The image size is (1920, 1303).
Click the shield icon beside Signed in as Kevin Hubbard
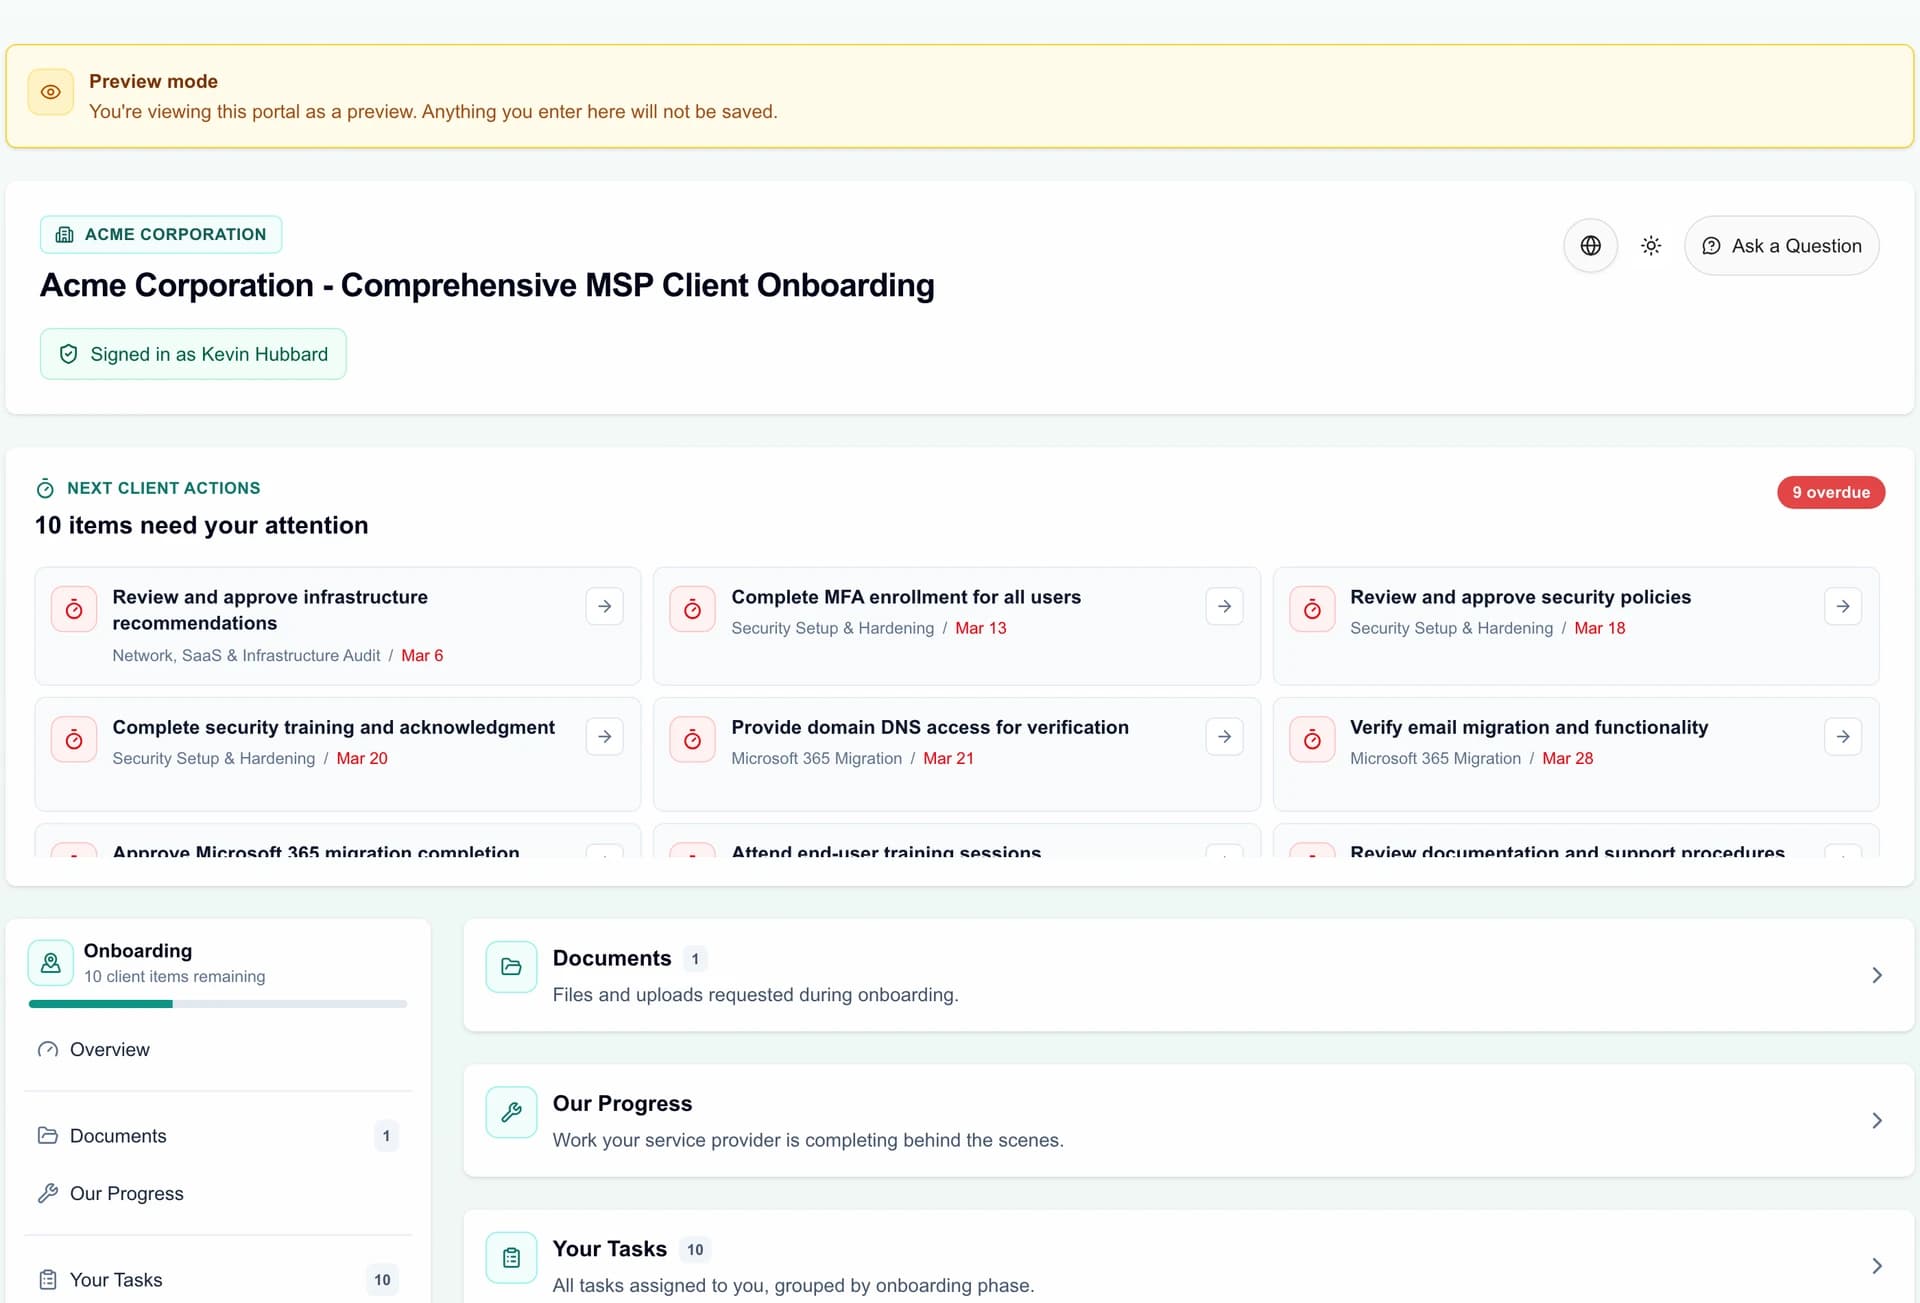point(69,354)
